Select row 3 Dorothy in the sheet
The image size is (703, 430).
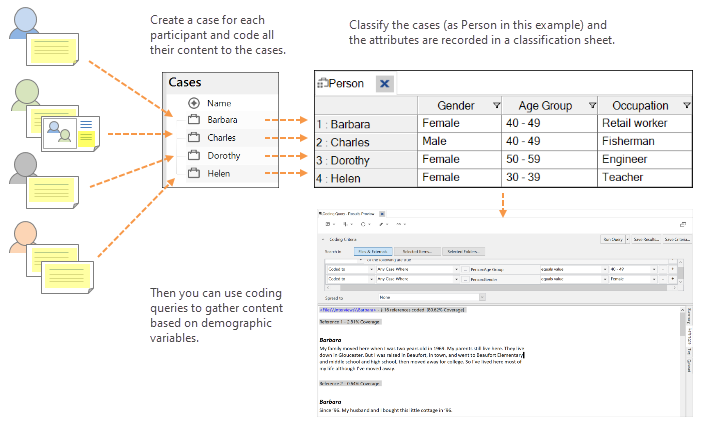[358, 159]
